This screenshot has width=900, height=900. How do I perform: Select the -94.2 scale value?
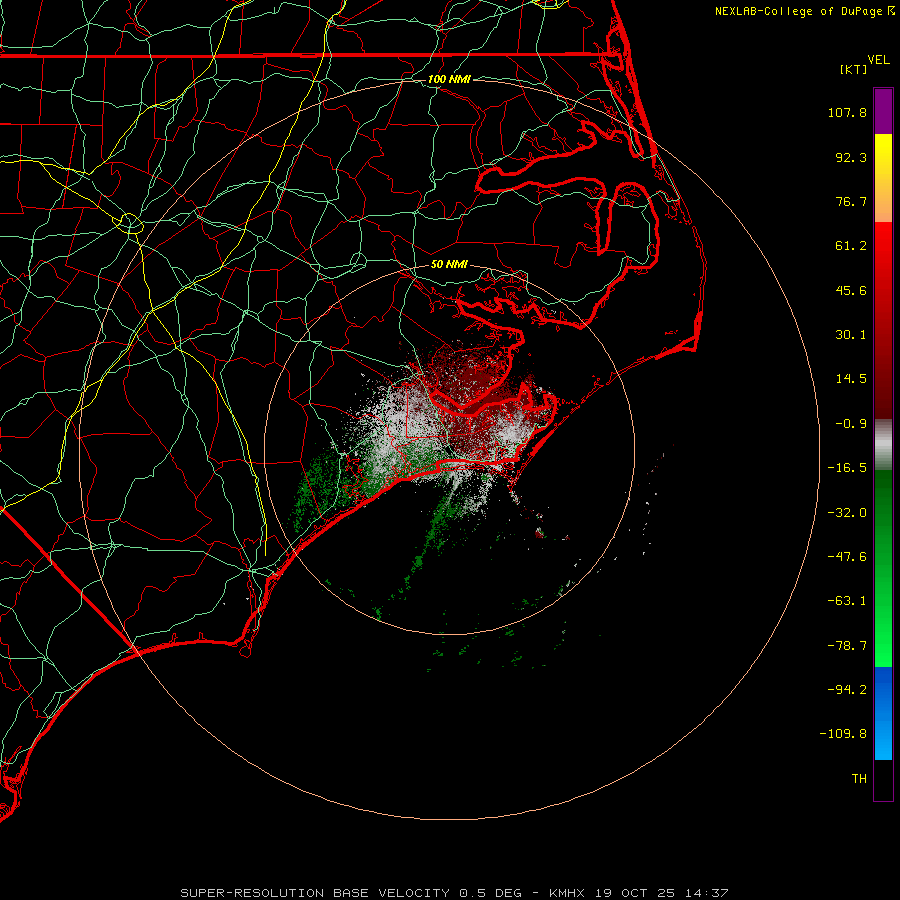(847, 689)
